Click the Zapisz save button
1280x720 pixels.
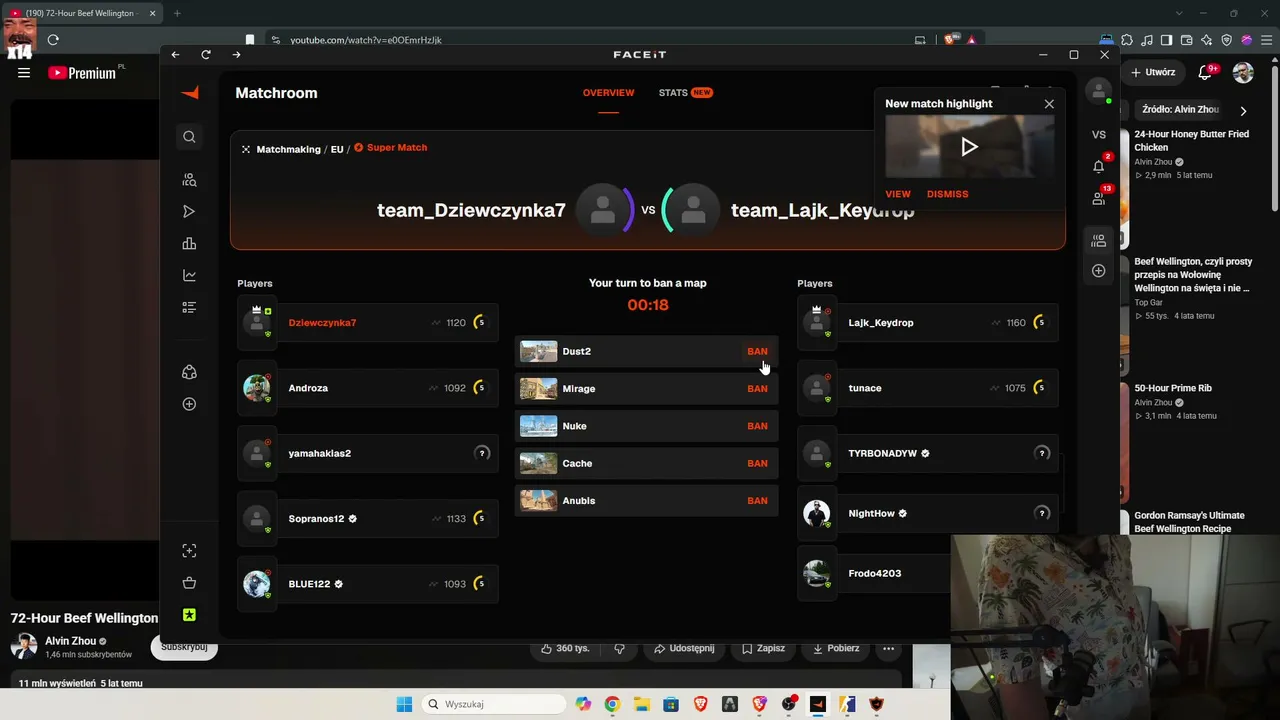click(763, 648)
